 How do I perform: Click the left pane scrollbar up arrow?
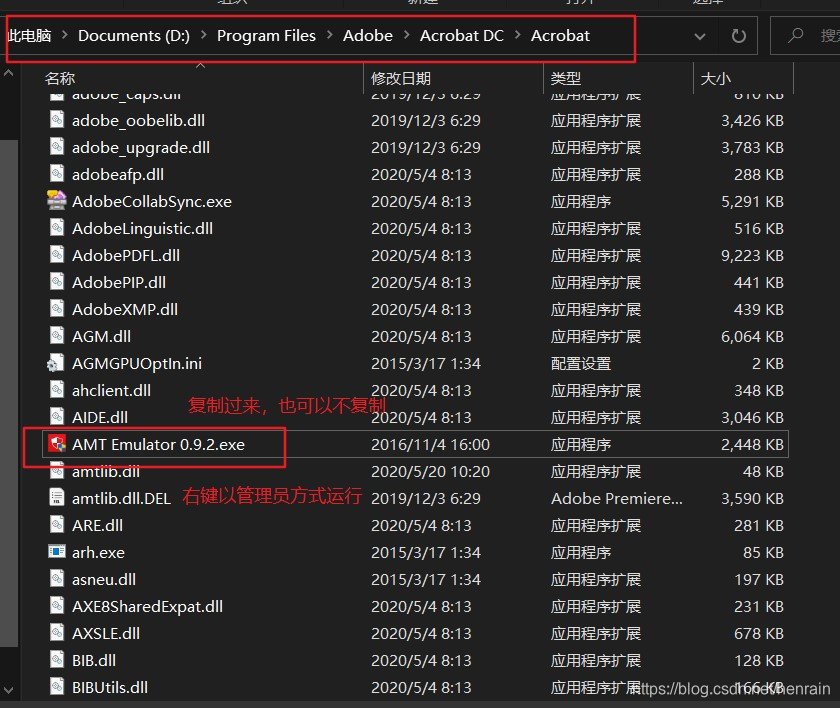(9, 73)
